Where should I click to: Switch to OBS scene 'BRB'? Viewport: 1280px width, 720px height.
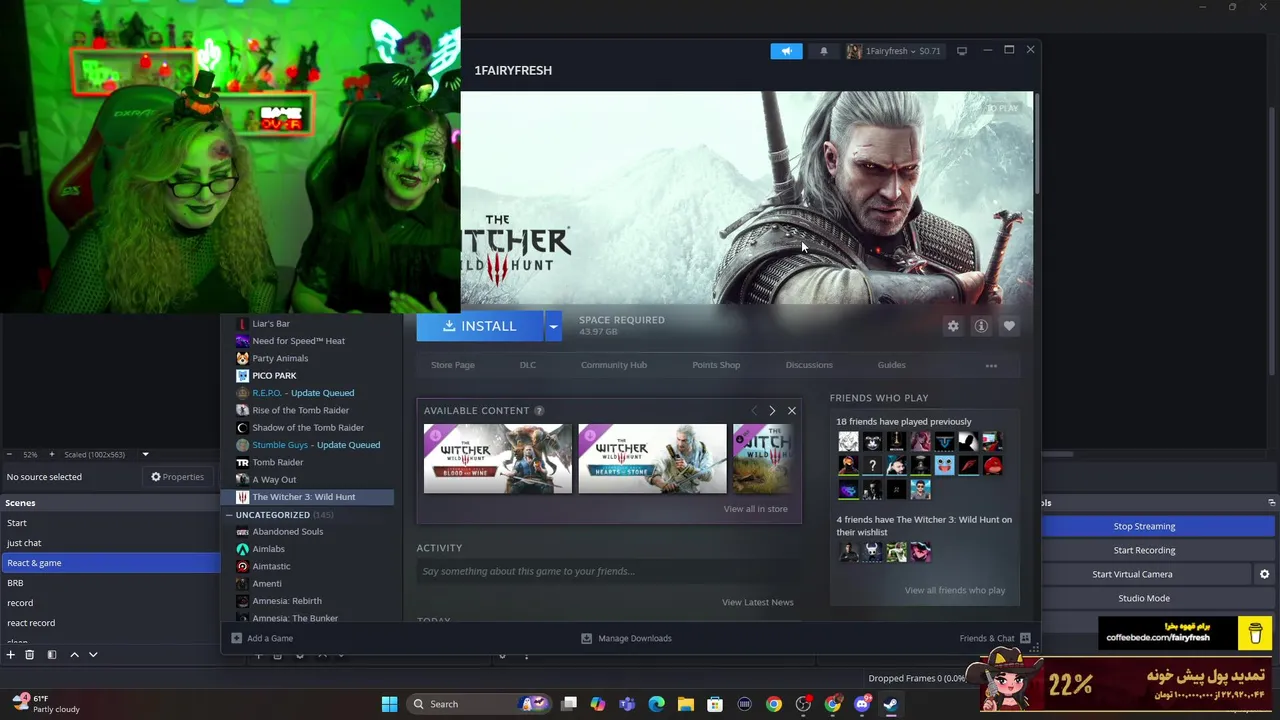(110, 583)
